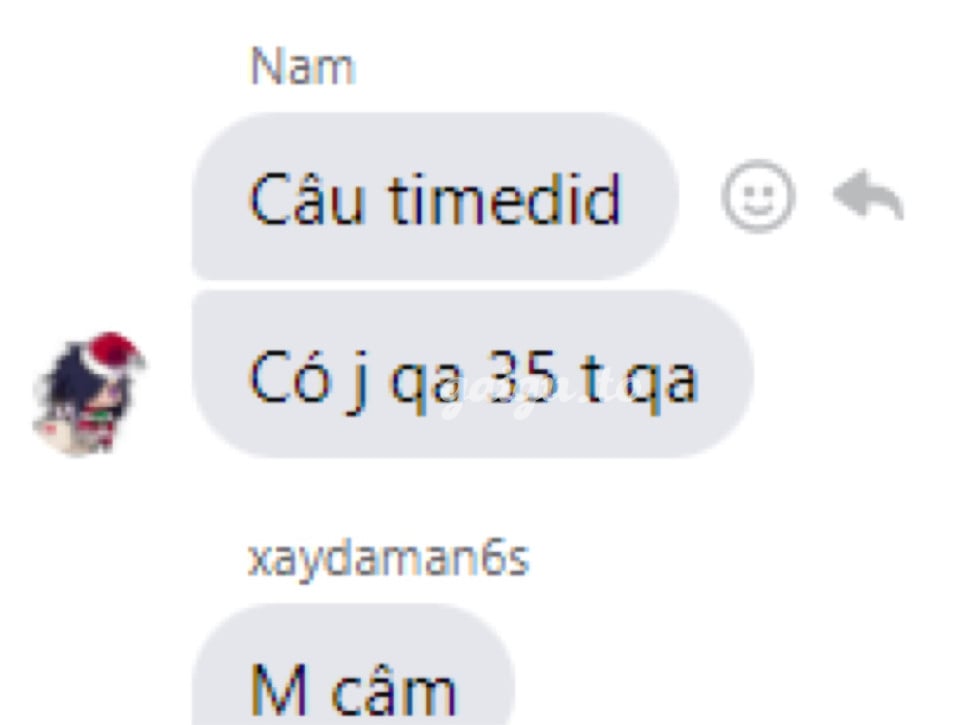Open the emoji reaction picker

pyautogui.click(x=758, y=196)
